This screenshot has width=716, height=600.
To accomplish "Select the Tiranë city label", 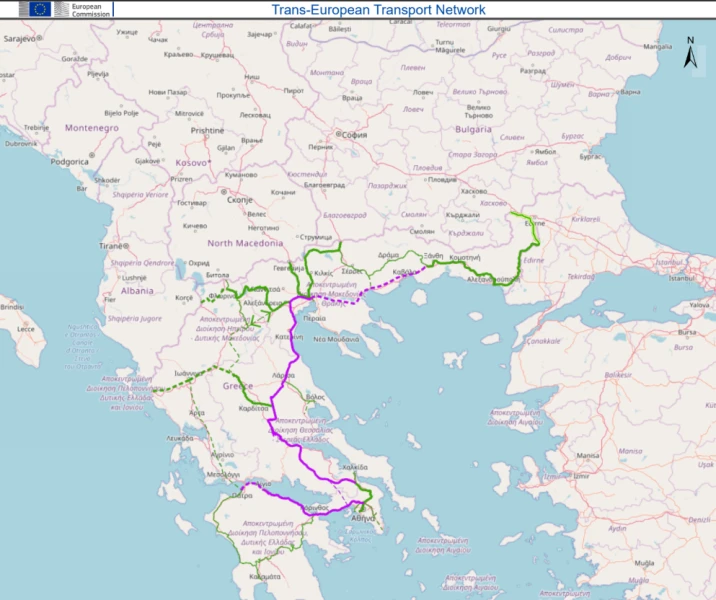I will point(111,246).
